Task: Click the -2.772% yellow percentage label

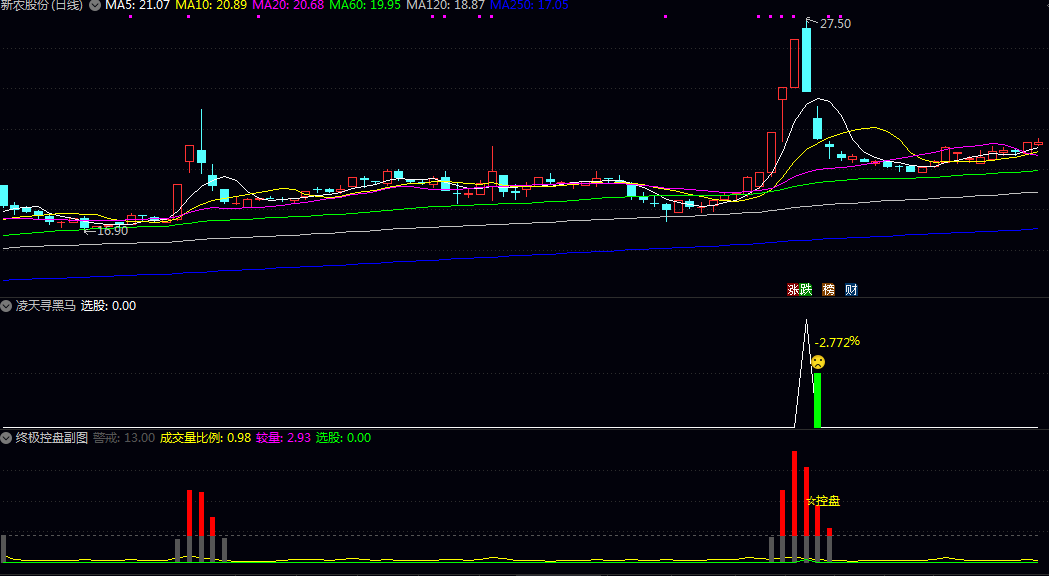Action: pyautogui.click(x=837, y=342)
